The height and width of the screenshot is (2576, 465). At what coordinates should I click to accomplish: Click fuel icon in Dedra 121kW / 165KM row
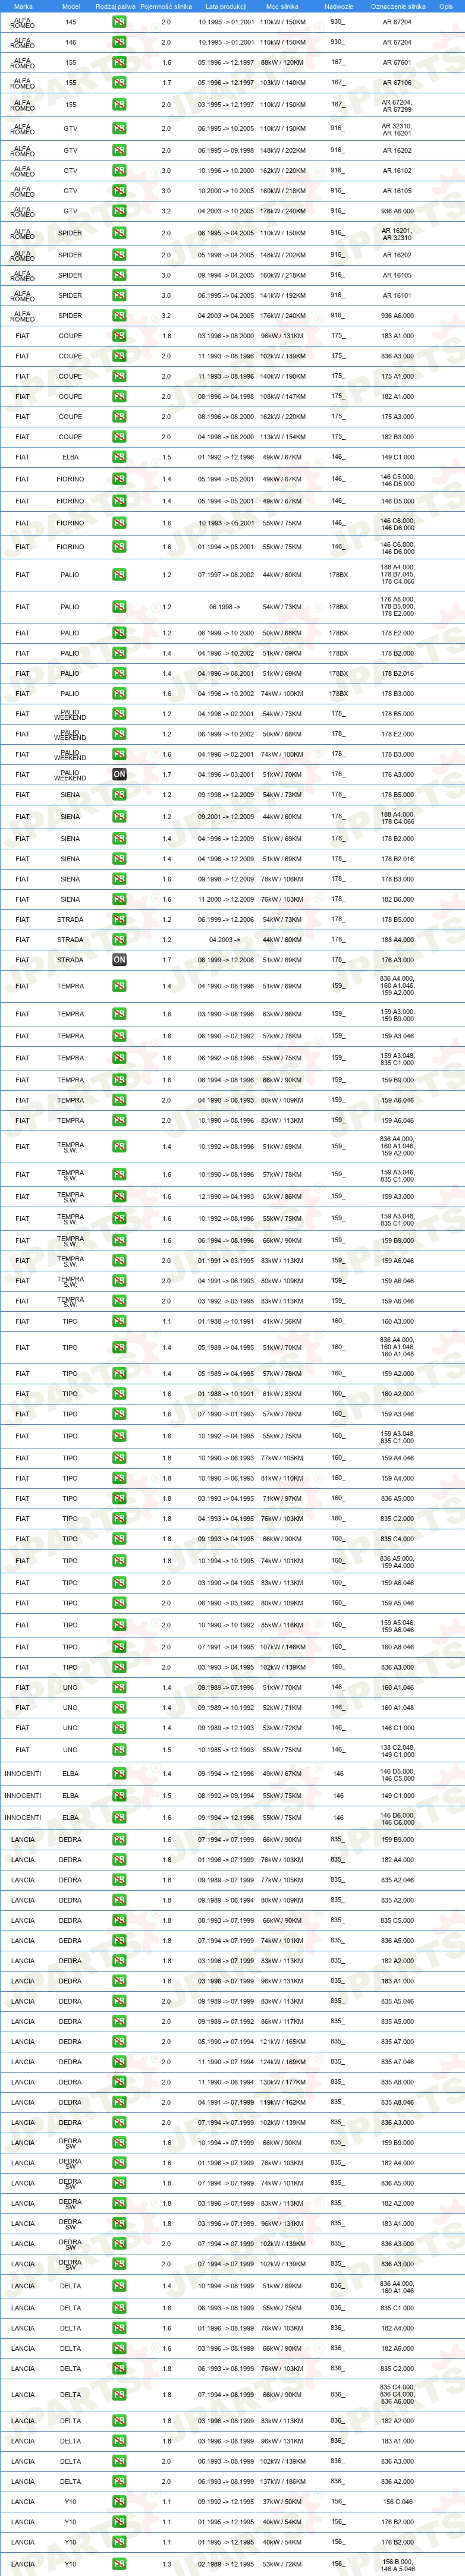119,2041
